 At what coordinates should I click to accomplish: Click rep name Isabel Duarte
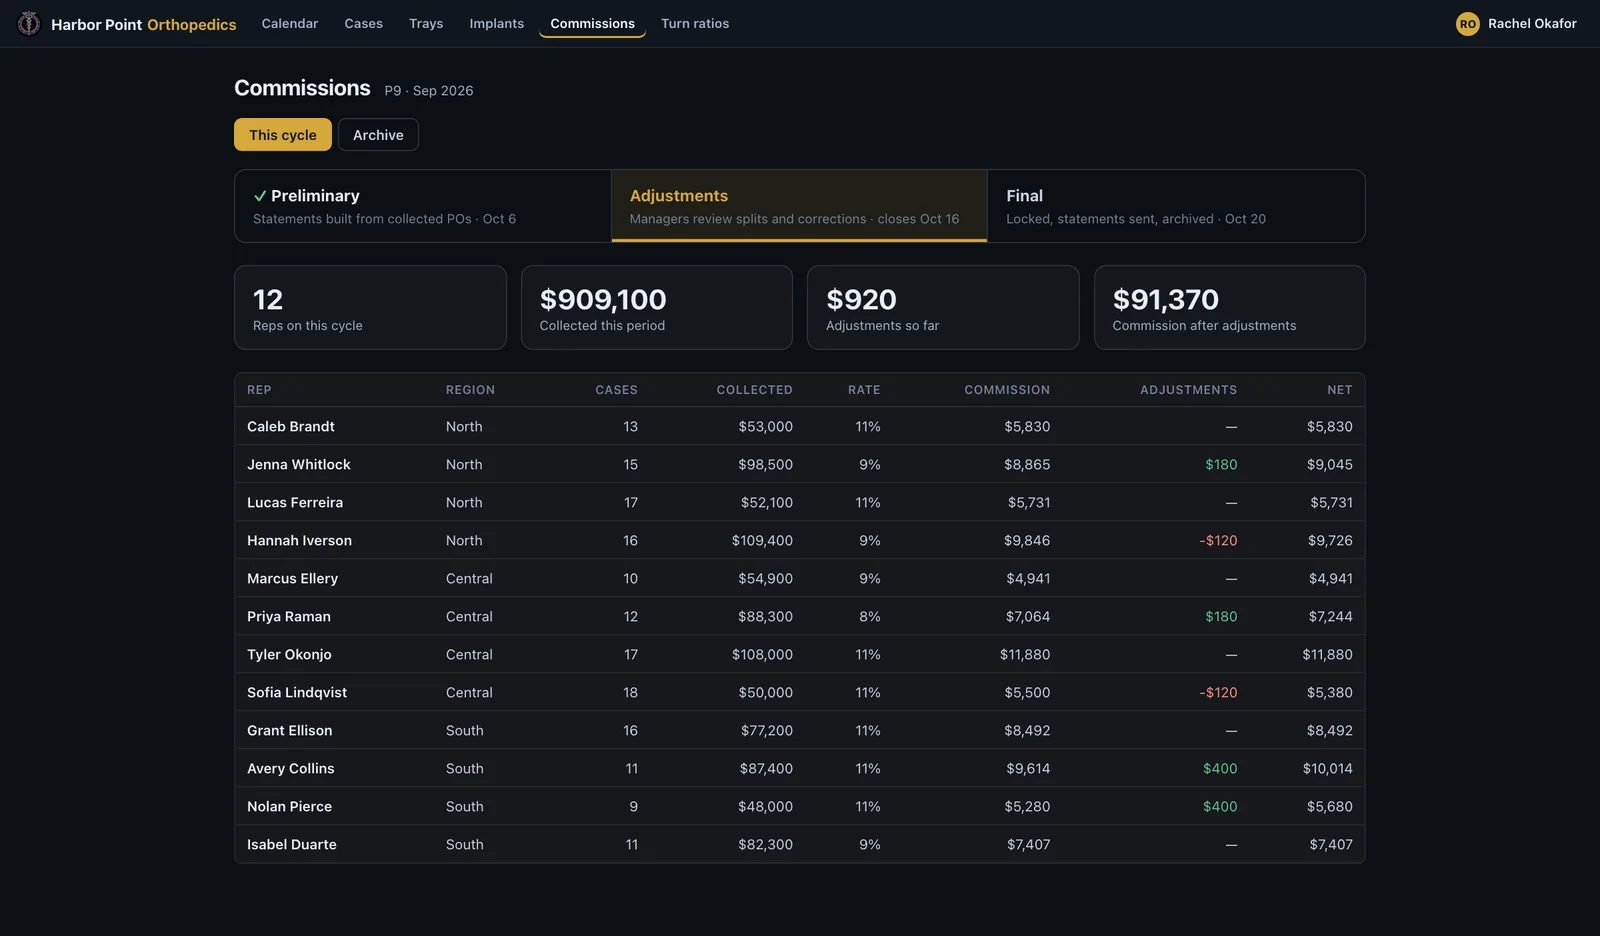[x=292, y=844]
